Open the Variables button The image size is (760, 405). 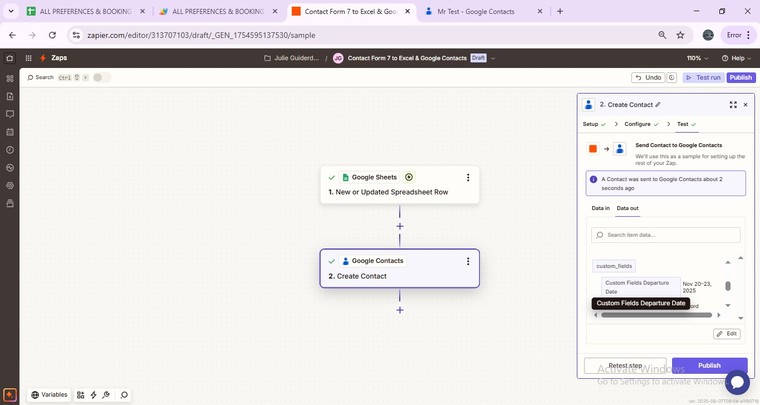coord(49,395)
